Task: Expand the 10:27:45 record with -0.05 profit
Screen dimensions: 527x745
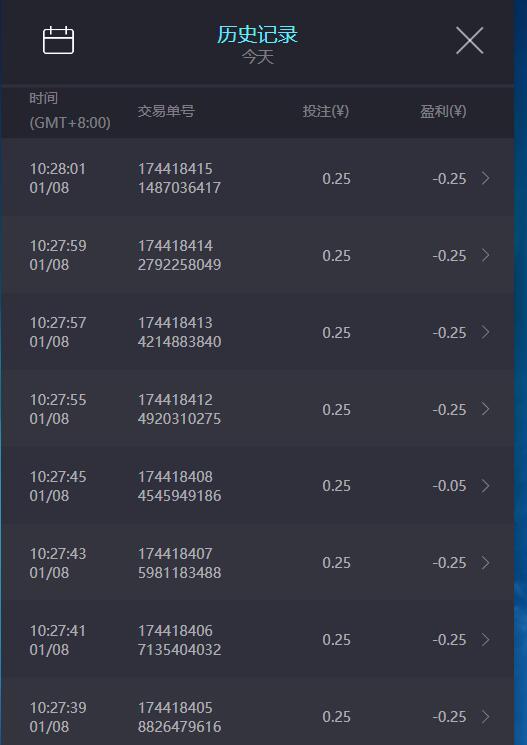Action: (485, 486)
